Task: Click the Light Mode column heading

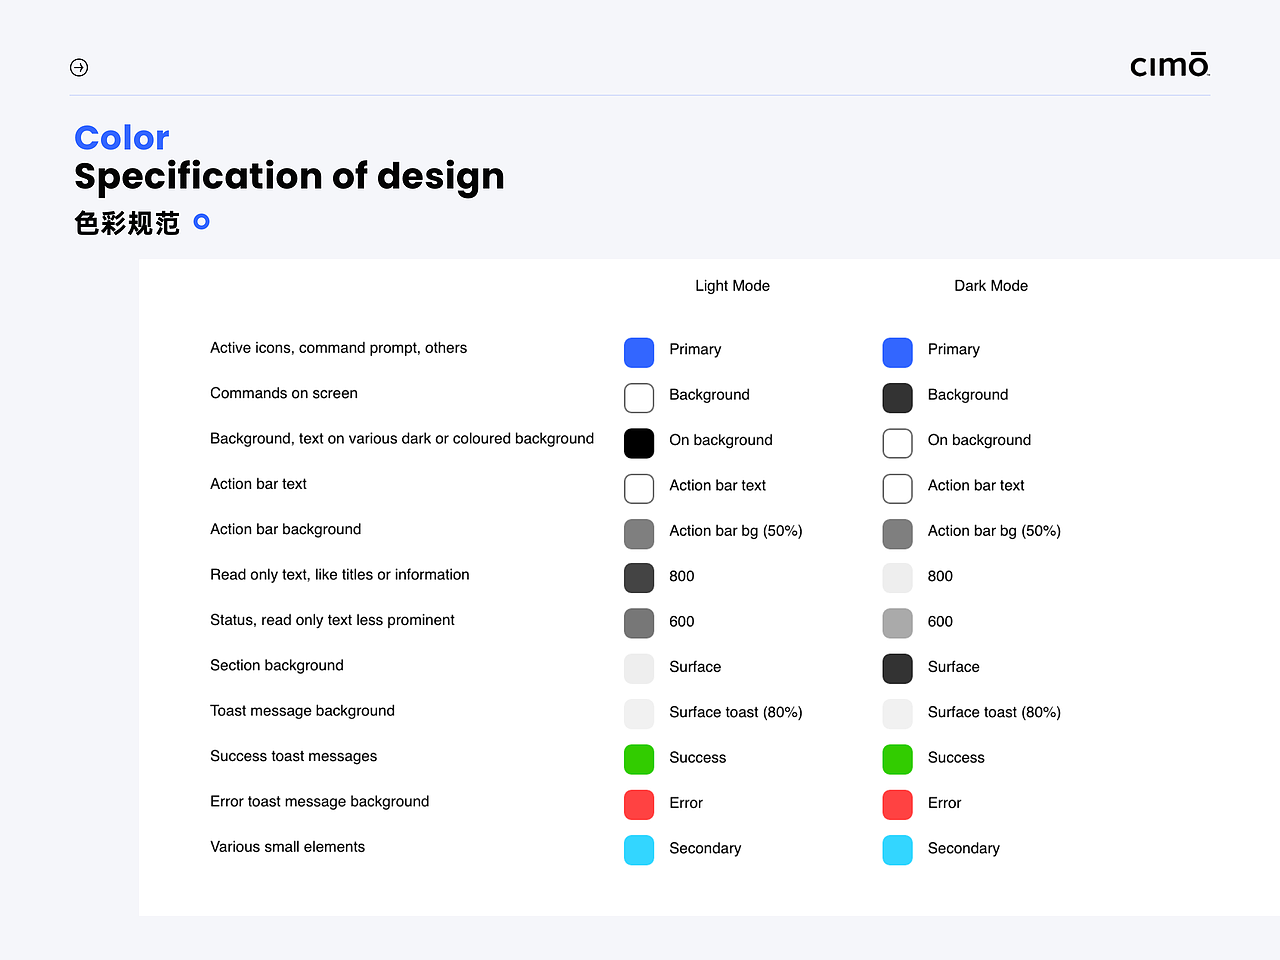Action: pos(732,286)
